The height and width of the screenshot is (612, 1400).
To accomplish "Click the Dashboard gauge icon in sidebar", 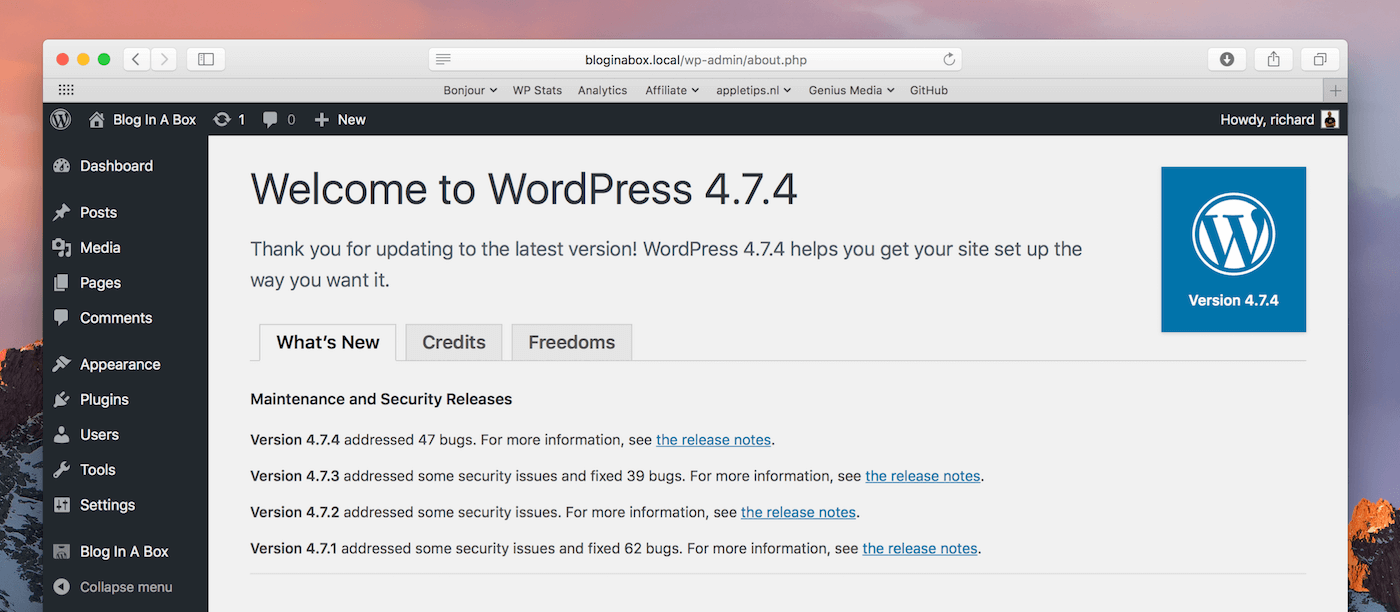I will tap(62, 166).
